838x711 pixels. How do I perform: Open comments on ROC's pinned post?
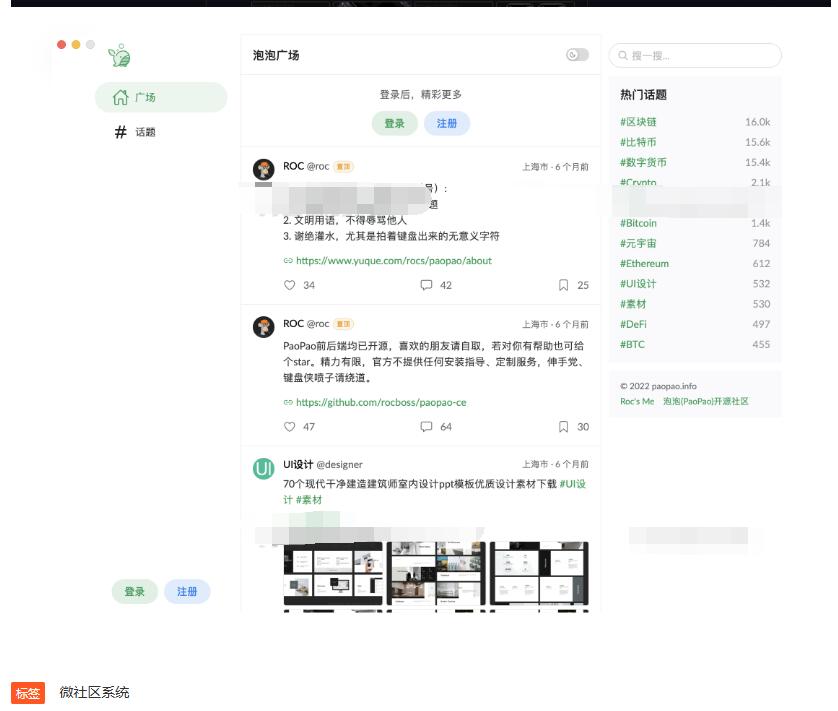click(428, 285)
